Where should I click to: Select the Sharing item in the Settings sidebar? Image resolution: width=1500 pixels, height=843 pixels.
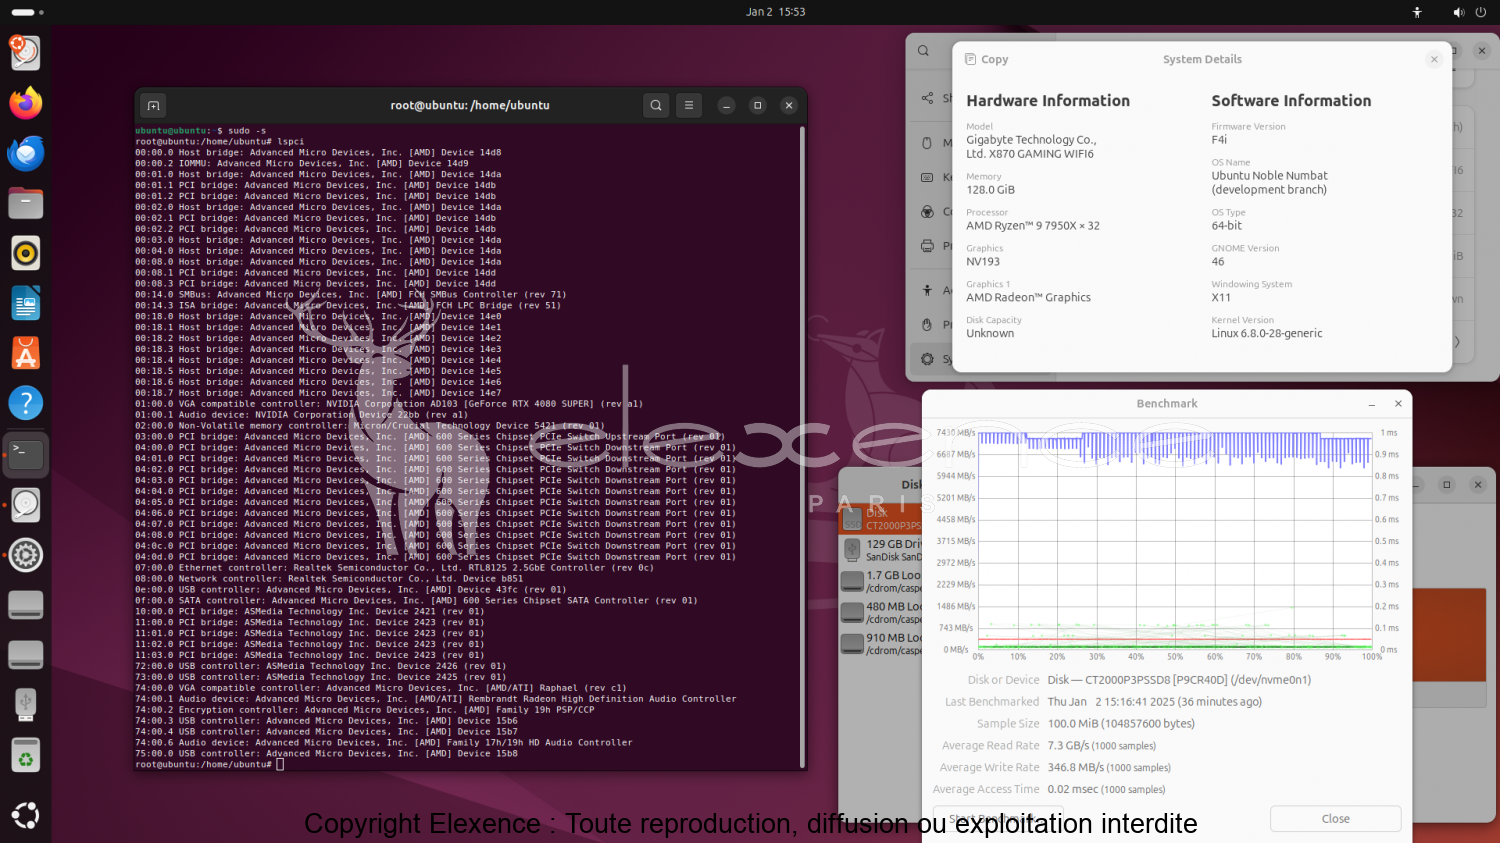[x=936, y=98]
